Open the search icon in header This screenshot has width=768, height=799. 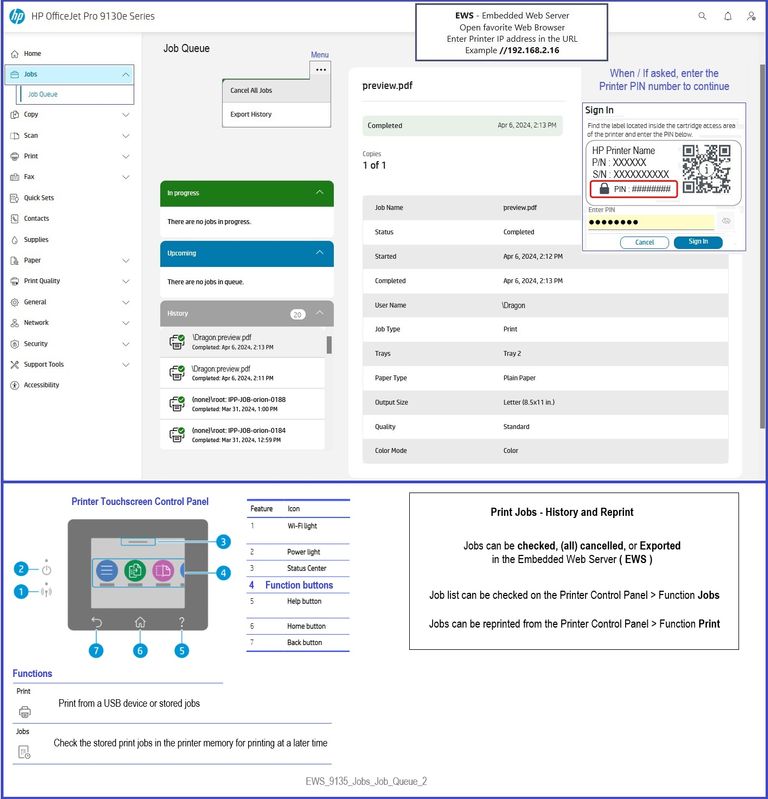pos(702,16)
